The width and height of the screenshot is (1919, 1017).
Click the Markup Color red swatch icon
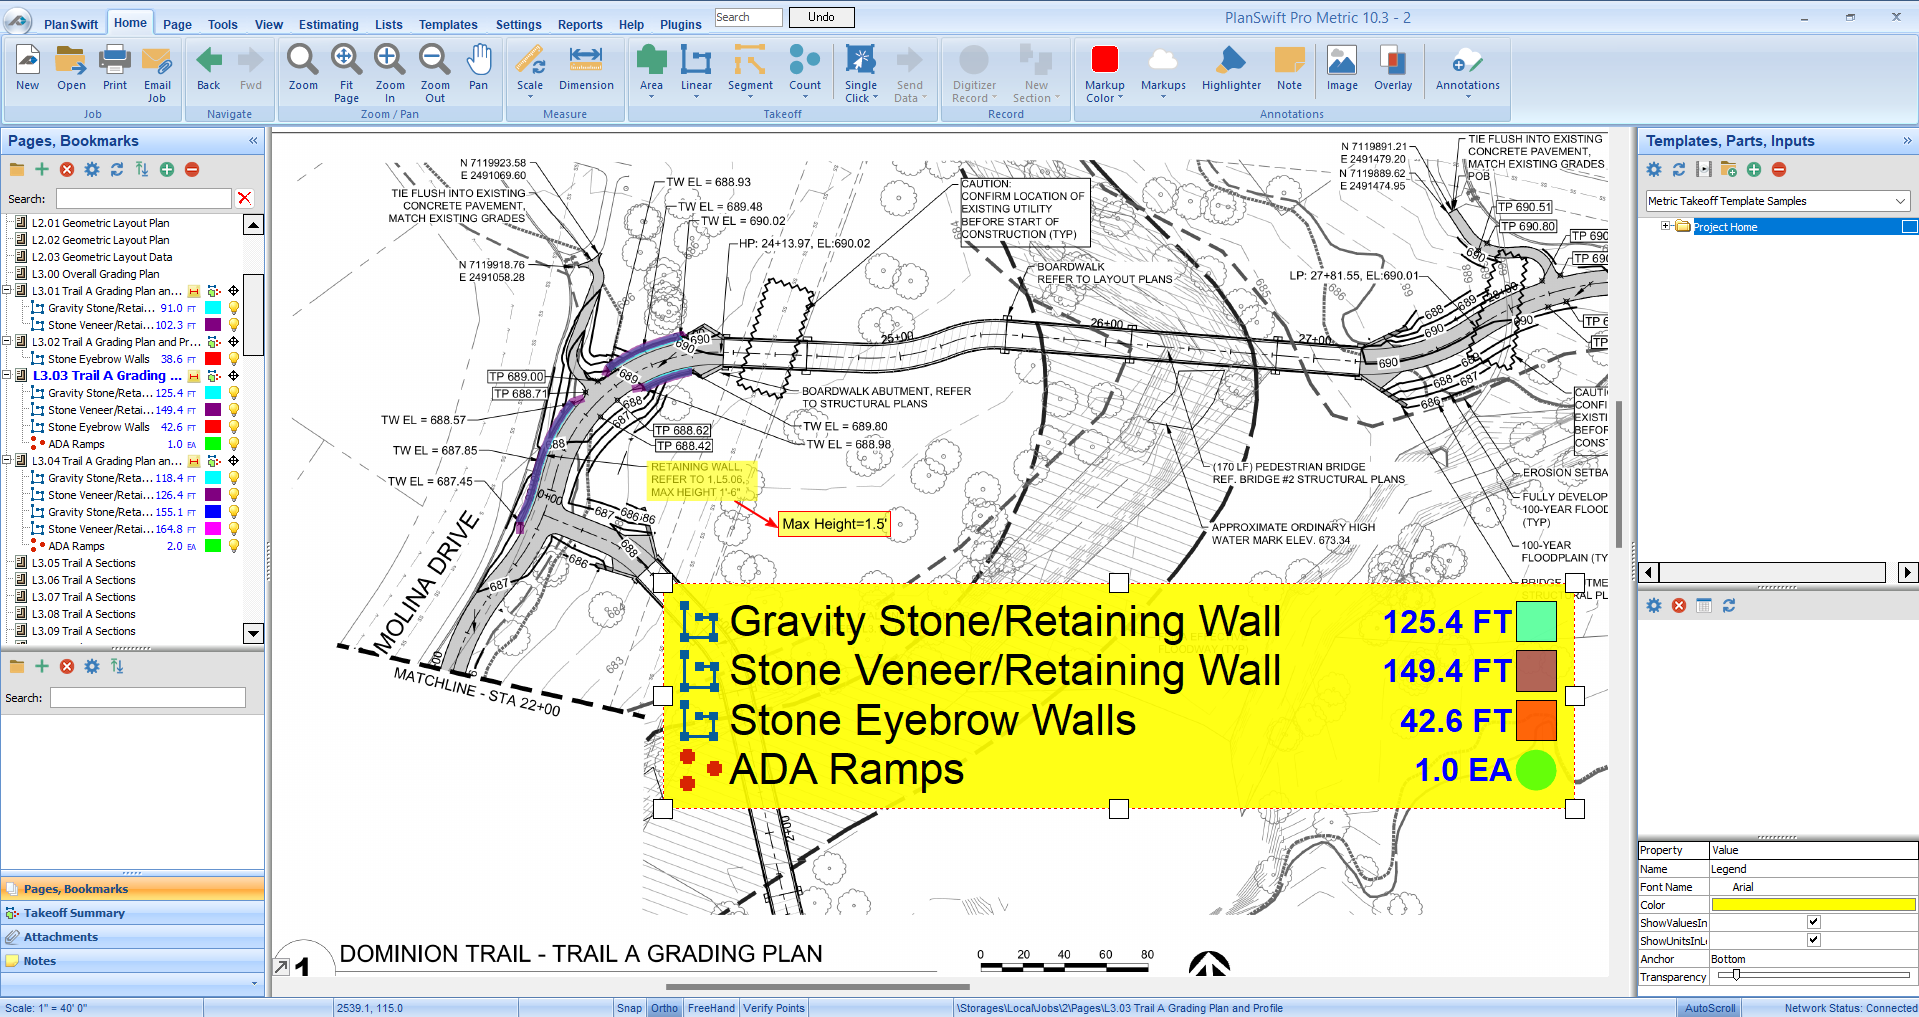pos(1105,60)
